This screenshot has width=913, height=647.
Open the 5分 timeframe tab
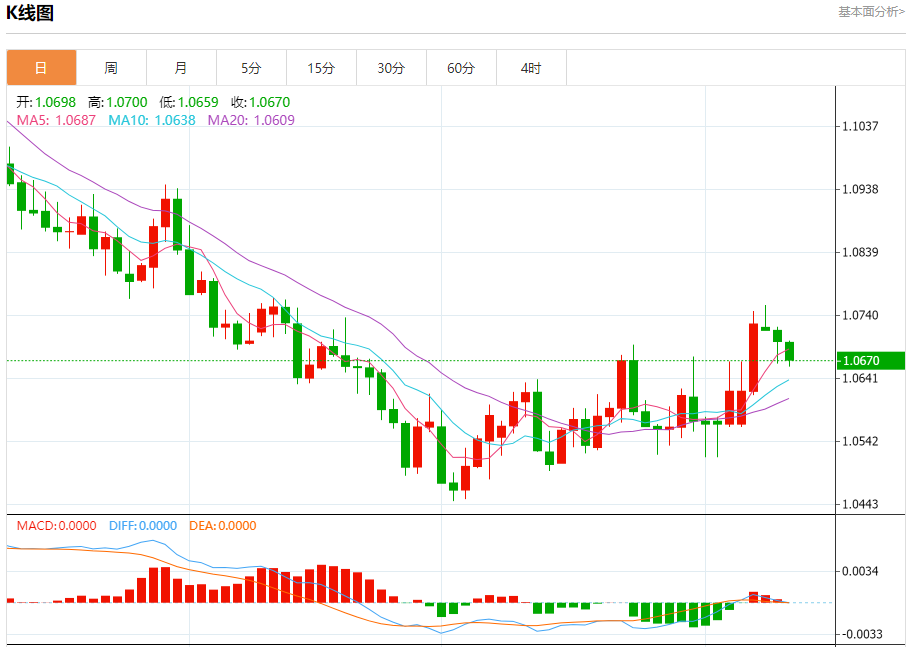pos(251,68)
